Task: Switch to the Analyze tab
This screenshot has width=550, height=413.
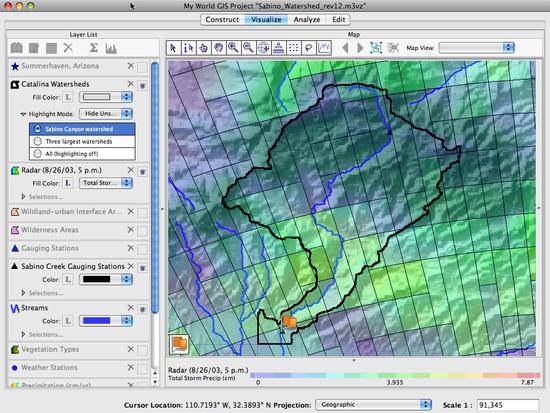Action: coord(307,20)
